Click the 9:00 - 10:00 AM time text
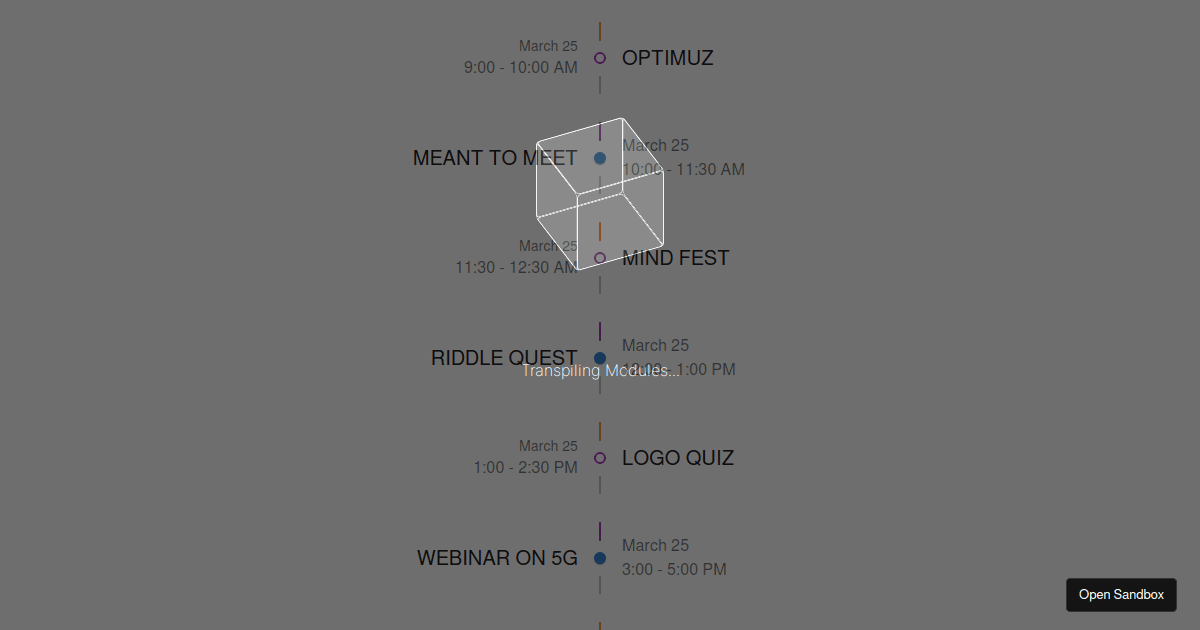1200x630 pixels. (520, 67)
